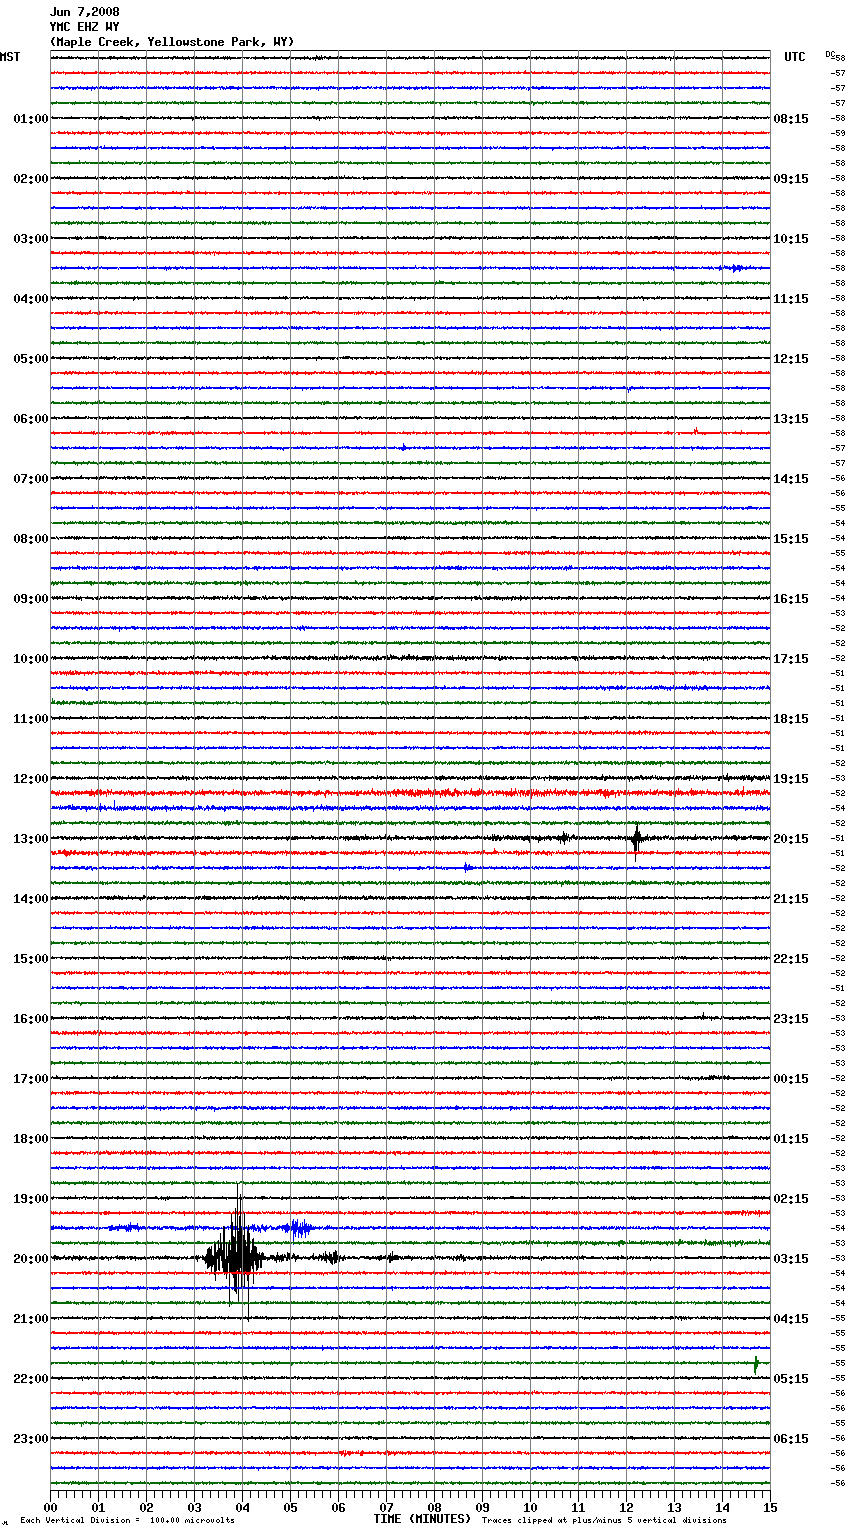
Task: Click the 19:00 MST row label
Action: 30,1199
